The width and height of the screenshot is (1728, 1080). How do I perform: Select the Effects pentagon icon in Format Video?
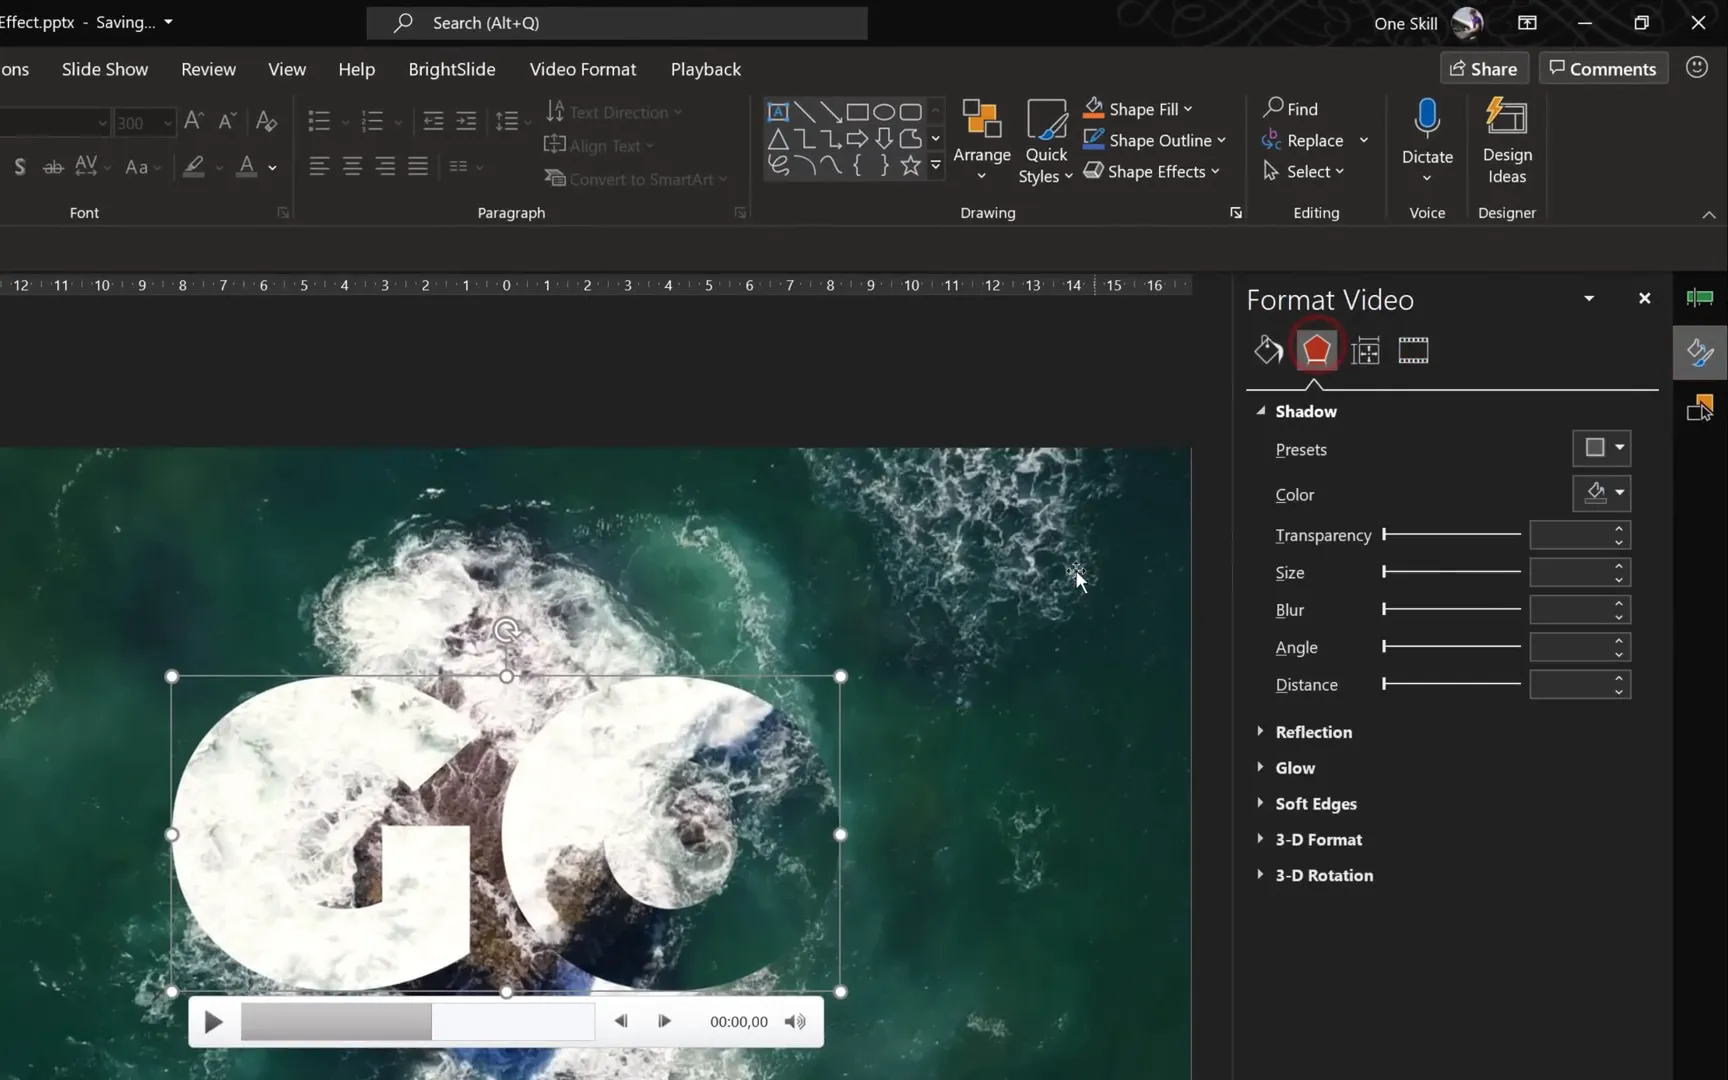click(x=1315, y=350)
